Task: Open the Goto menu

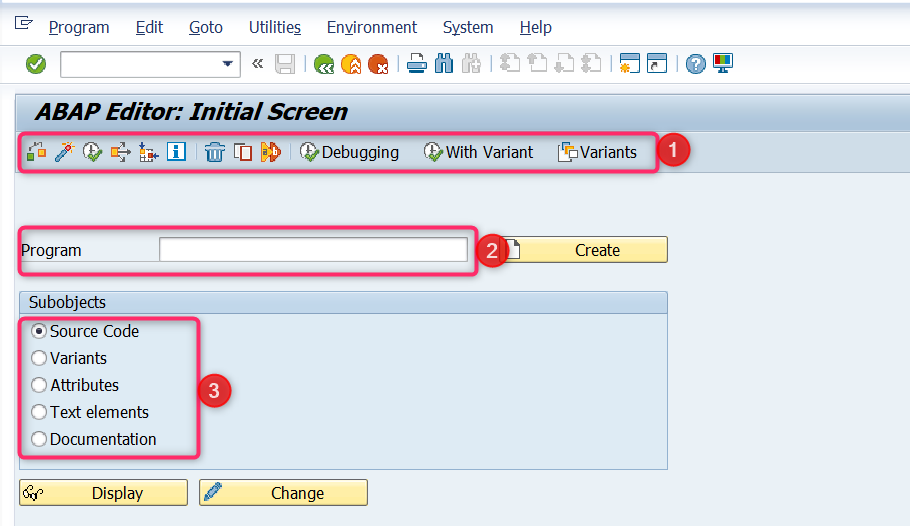Action: 205,27
